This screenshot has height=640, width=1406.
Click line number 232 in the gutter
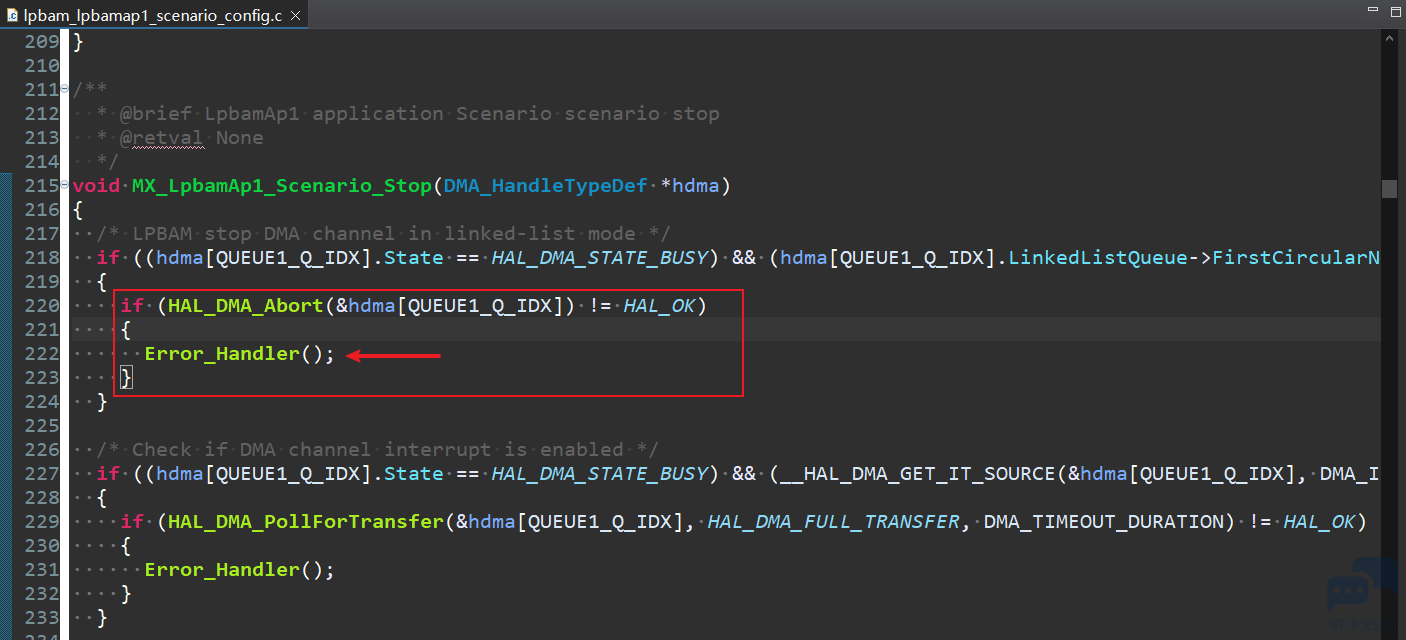click(41, 594)
